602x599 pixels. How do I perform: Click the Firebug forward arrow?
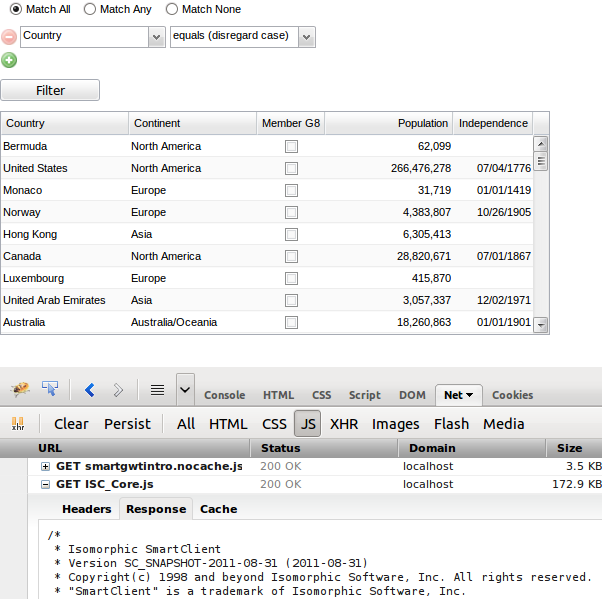click(x=118, y=390)
